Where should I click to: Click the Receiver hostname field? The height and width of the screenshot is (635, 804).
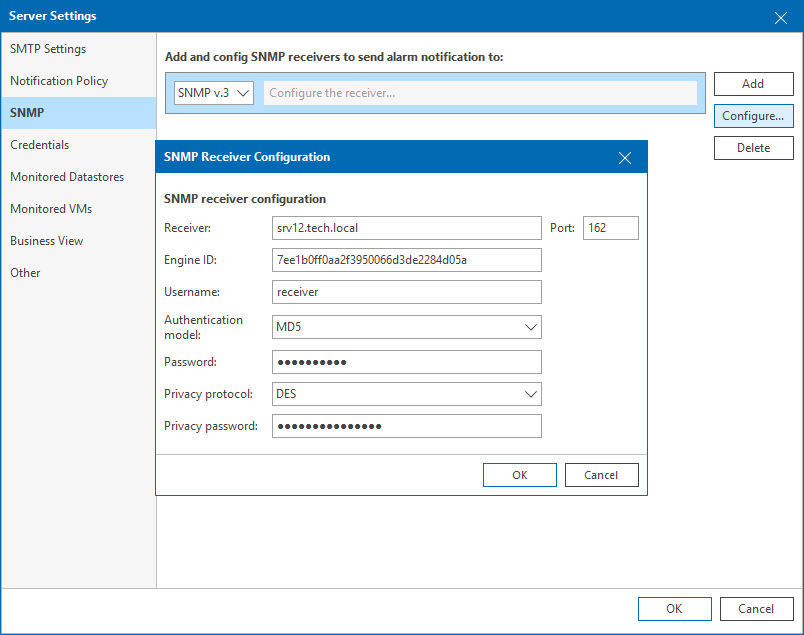[406, 228]
